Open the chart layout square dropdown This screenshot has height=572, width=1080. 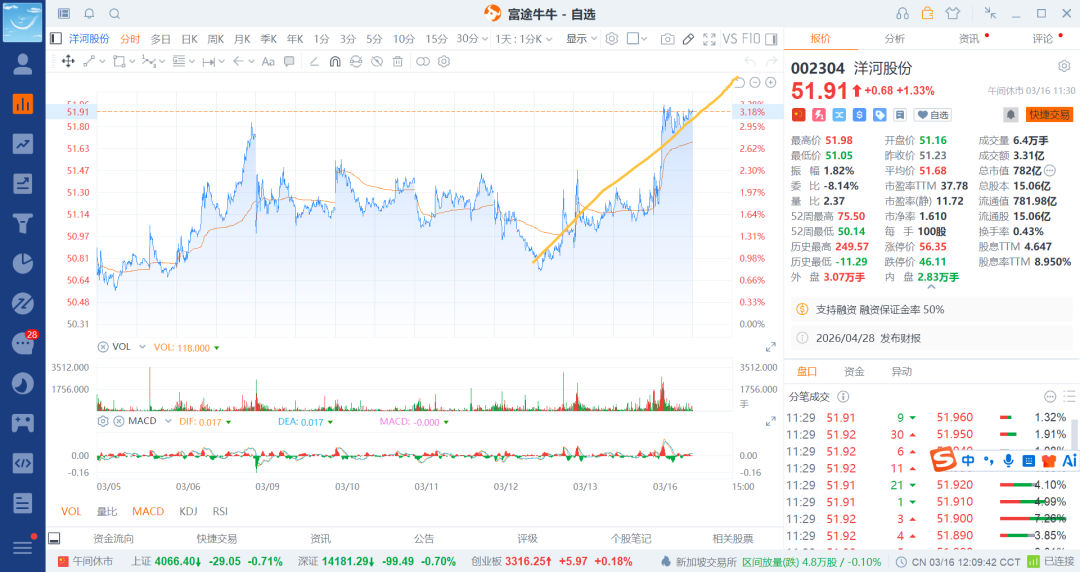[x=637, y=39]
